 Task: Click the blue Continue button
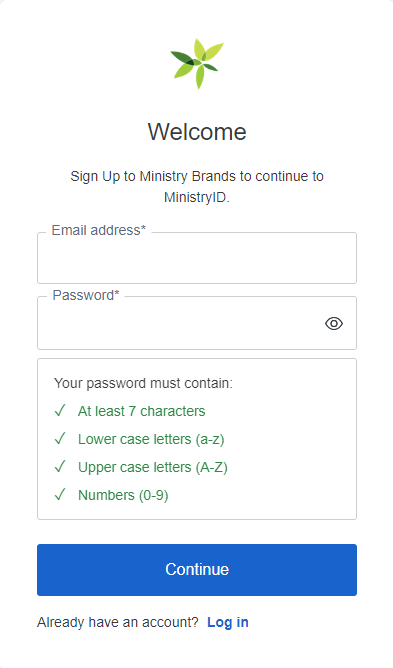tap(197, 570)
